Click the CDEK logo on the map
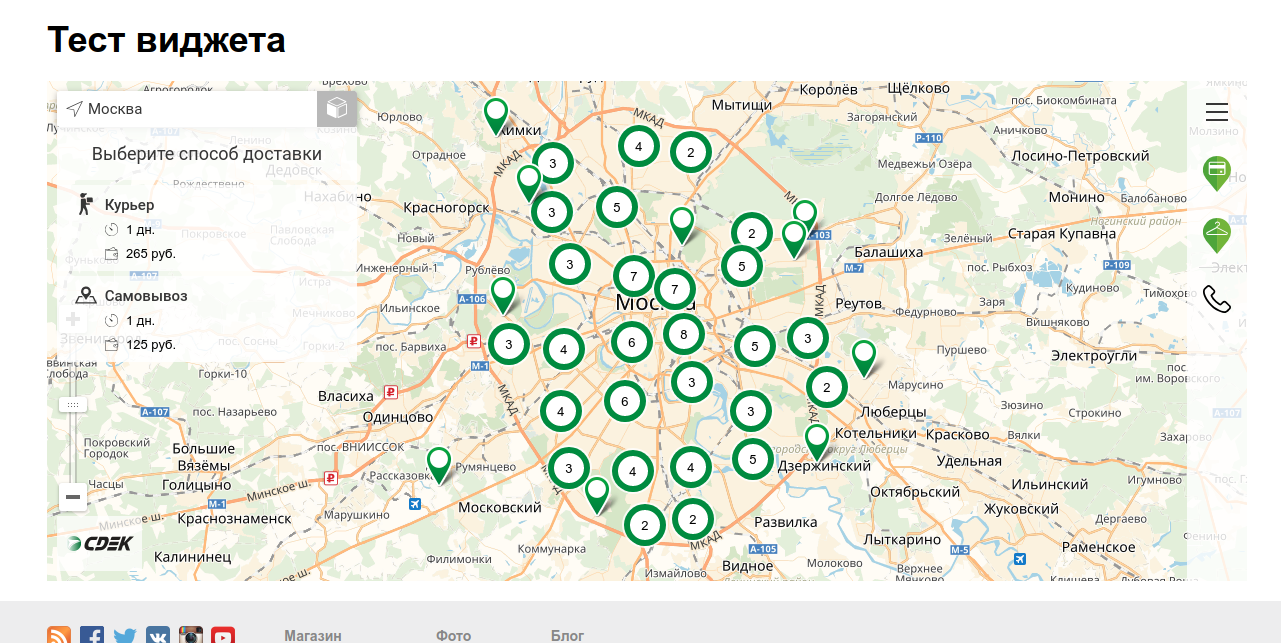The height and width of the screenshot is (643, 1281). pos(100,544)
